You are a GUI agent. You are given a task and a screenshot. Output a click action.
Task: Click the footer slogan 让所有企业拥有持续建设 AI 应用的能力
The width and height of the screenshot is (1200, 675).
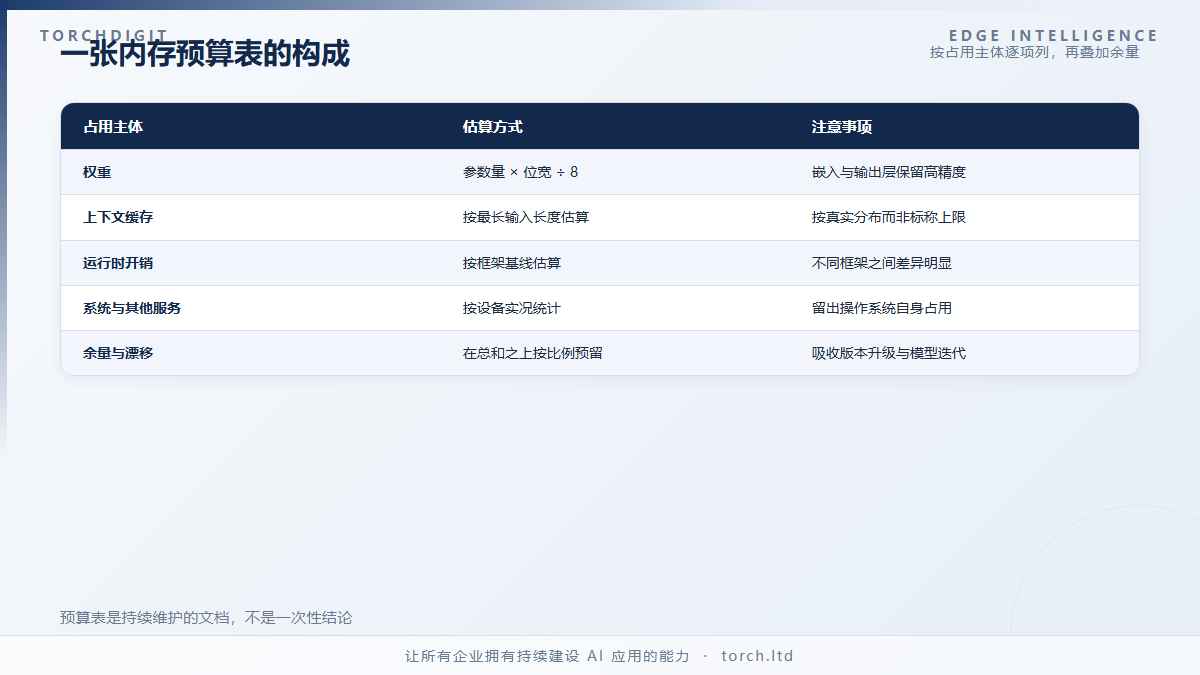(547, 656)
